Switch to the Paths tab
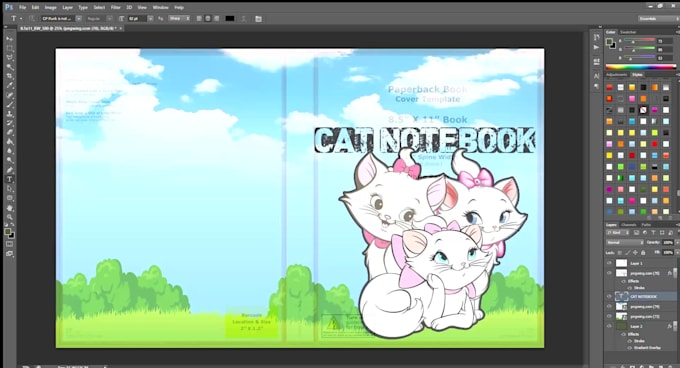The image size is (680, 368). (646, 225)
